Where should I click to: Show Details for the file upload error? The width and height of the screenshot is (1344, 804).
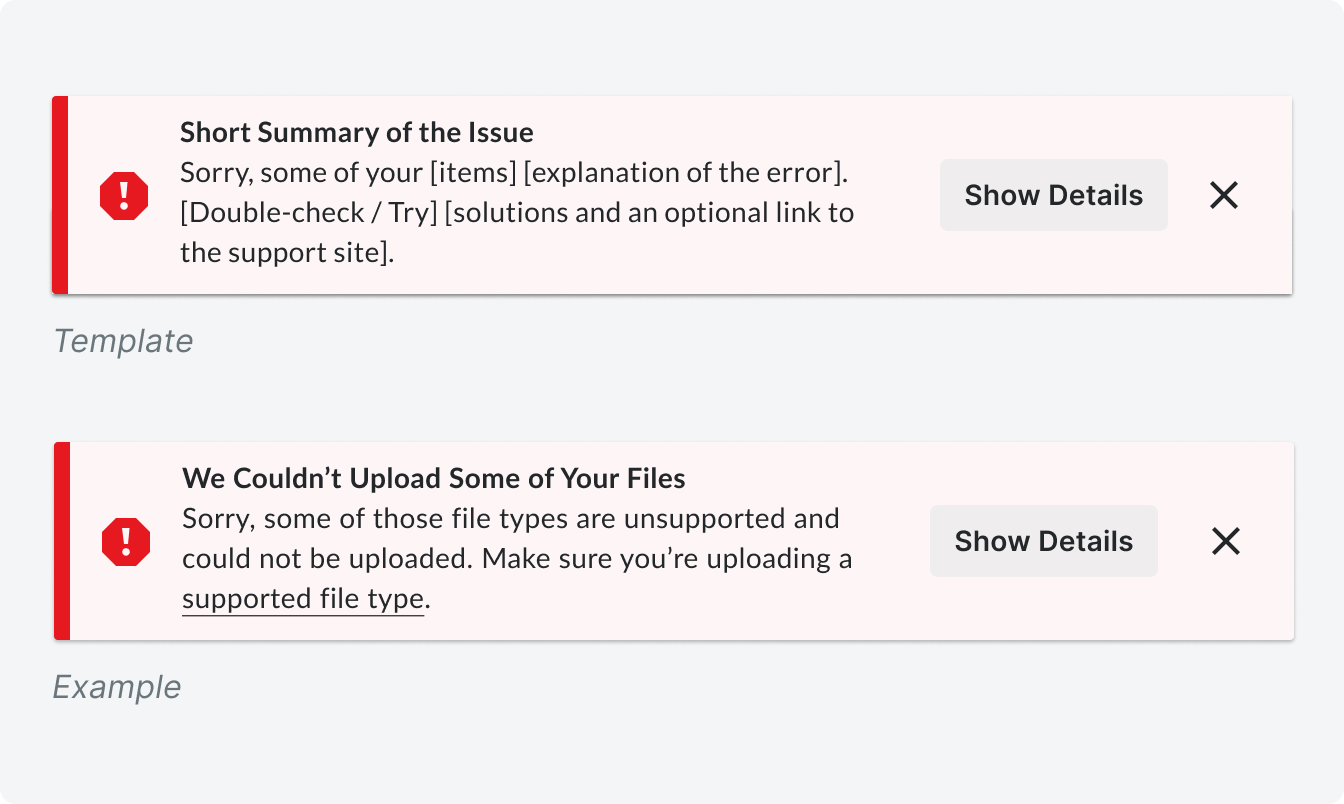(x=1044, y=541)
